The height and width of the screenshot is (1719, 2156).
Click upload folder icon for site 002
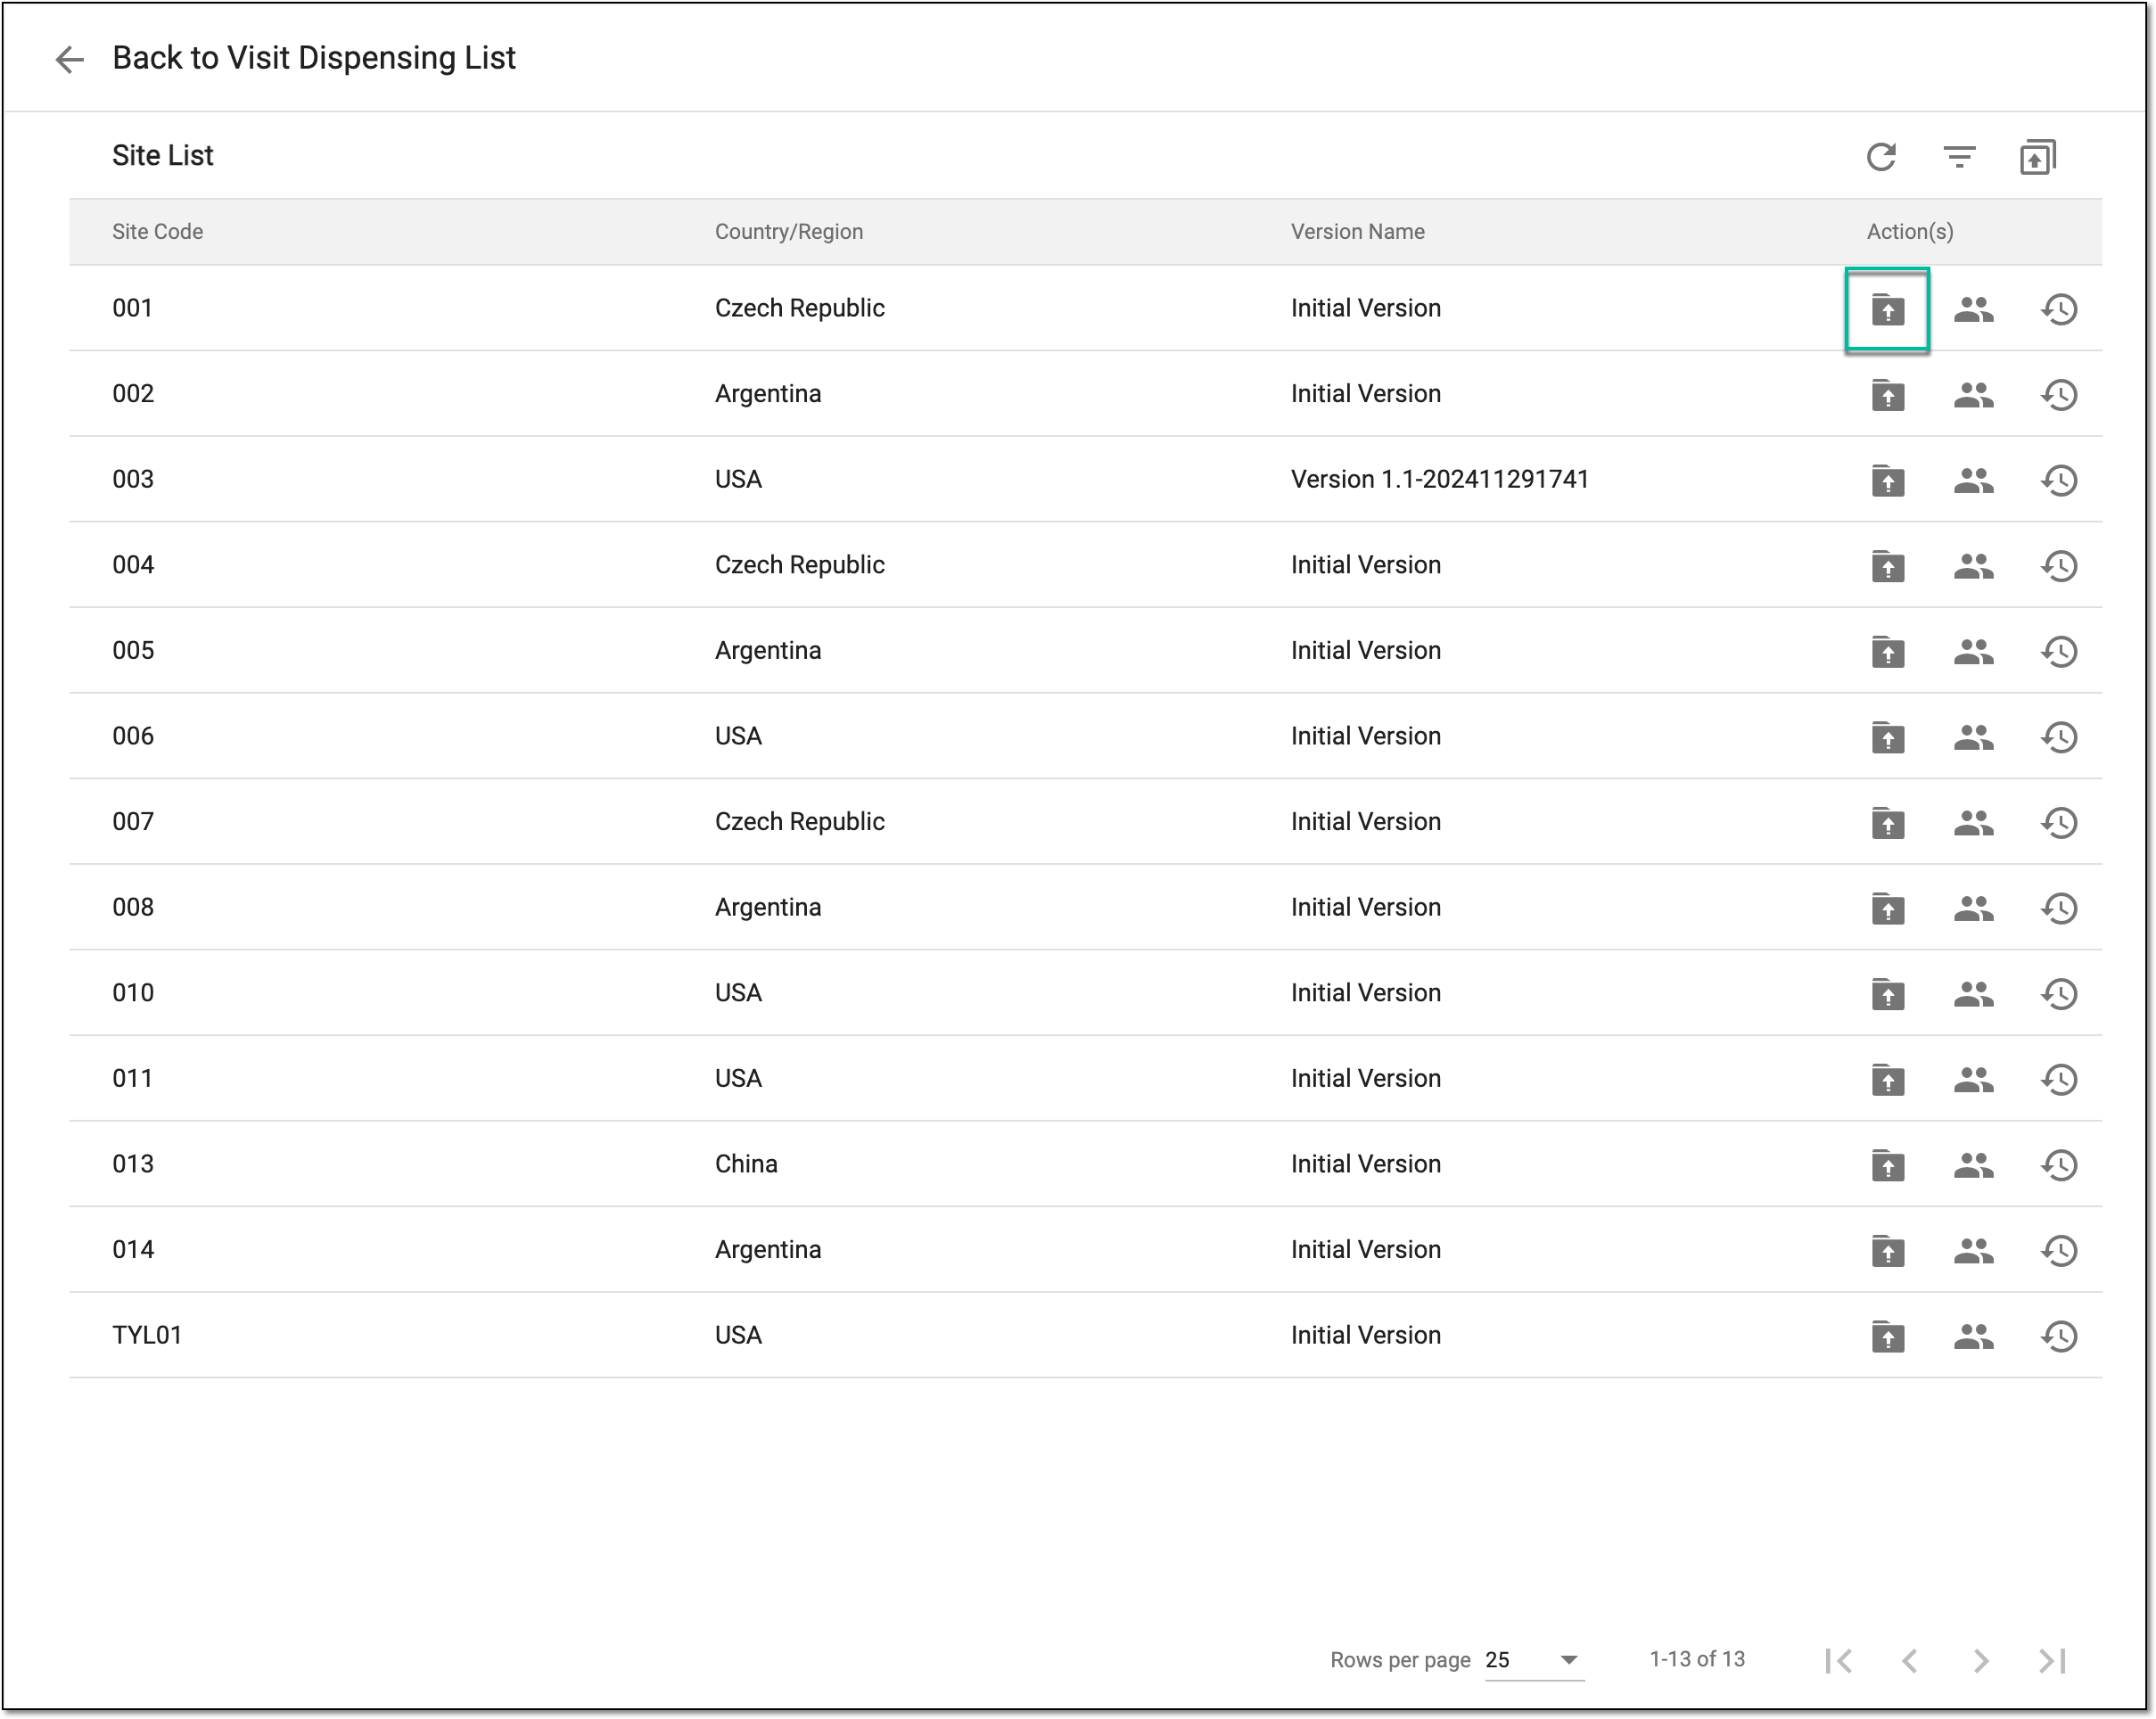(x=1887, y=395)
